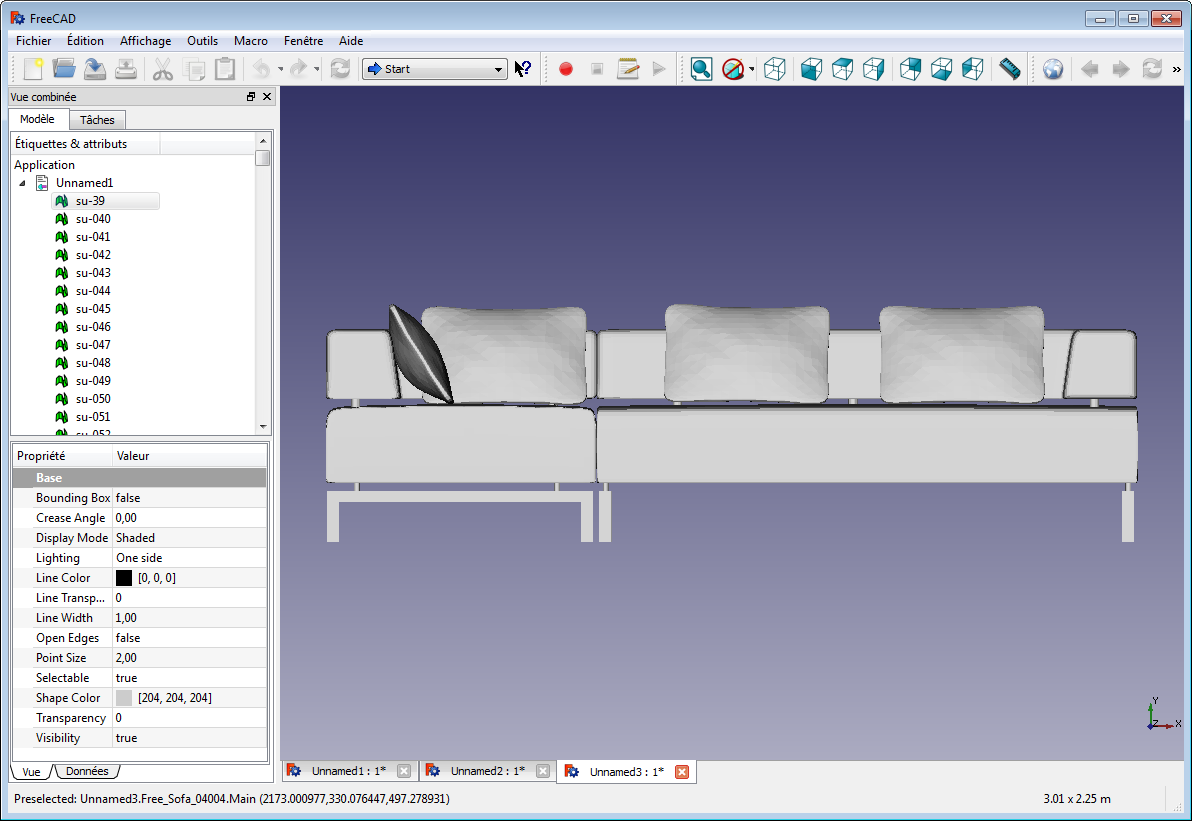Open the Macro menu
This screenshot has height=821, width=1192.
[250, 41]
